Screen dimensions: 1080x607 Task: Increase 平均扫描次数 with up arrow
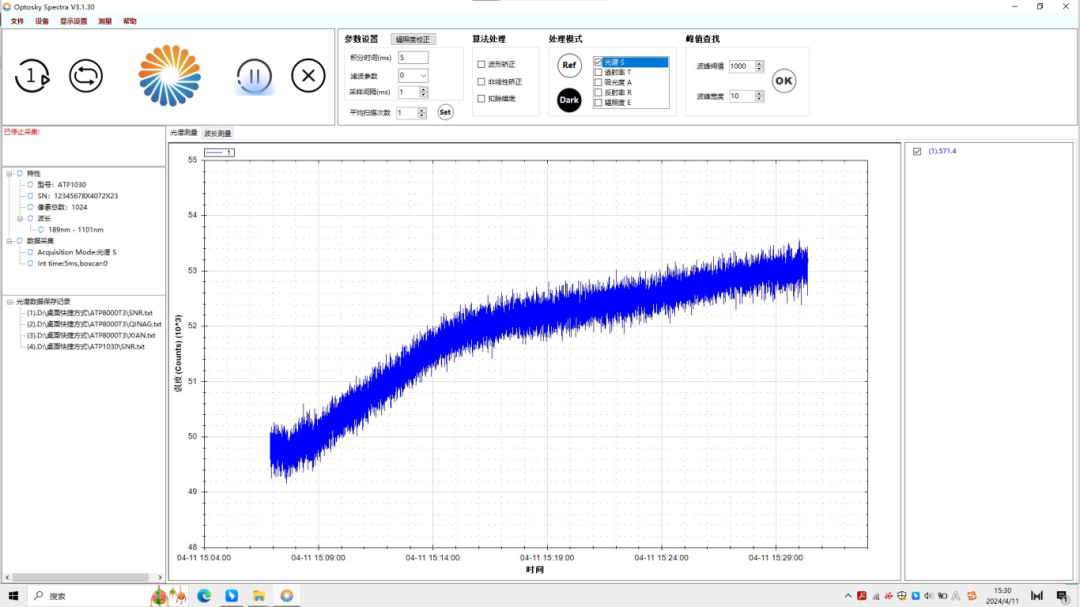pyautogui.click(x=422, y=110)
